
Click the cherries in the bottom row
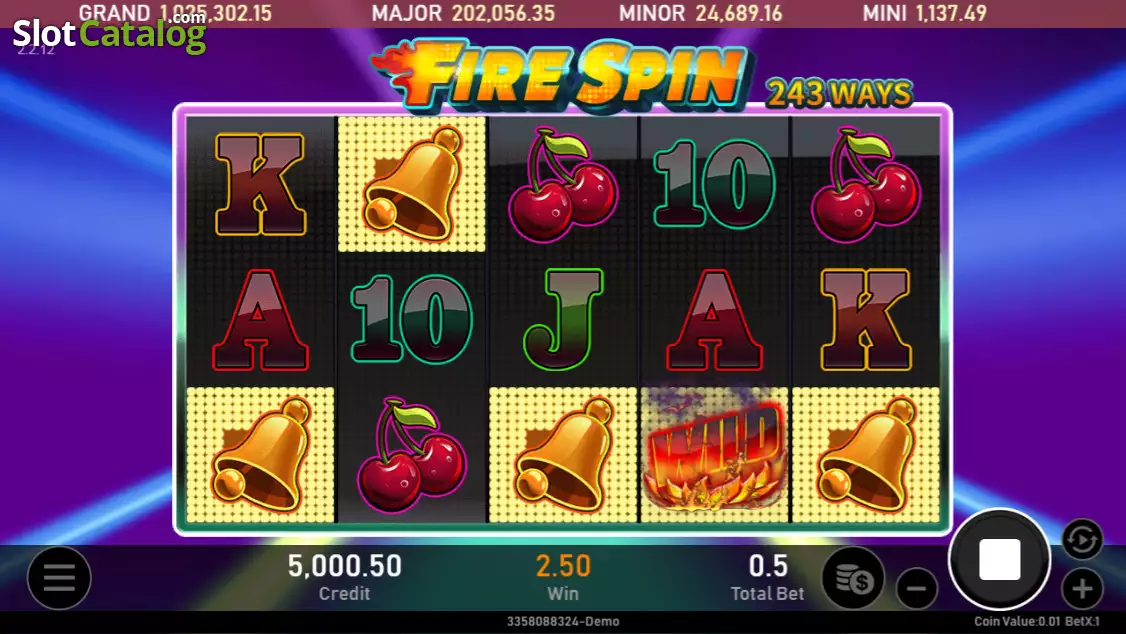(x=411, y=454)
